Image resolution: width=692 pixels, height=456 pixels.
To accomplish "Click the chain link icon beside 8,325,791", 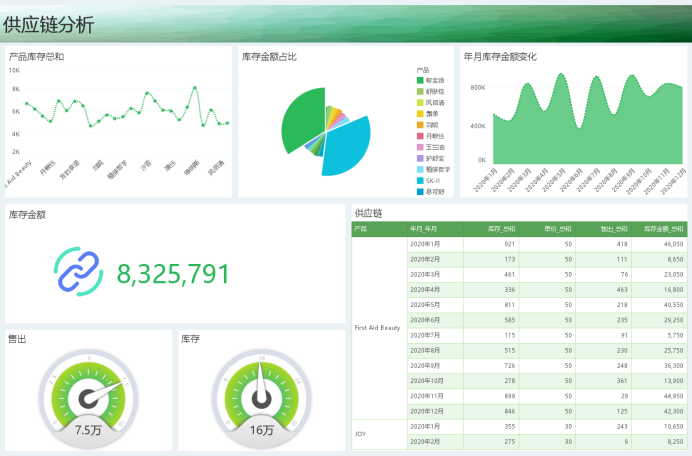I will coord(78,271).
